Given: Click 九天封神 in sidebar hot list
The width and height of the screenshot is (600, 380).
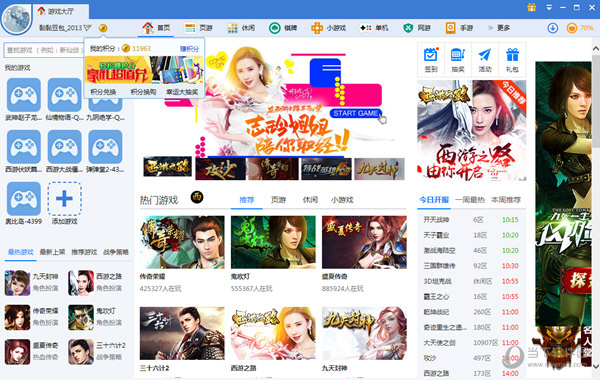Looking at the screenshot, I should click(32, 282).
